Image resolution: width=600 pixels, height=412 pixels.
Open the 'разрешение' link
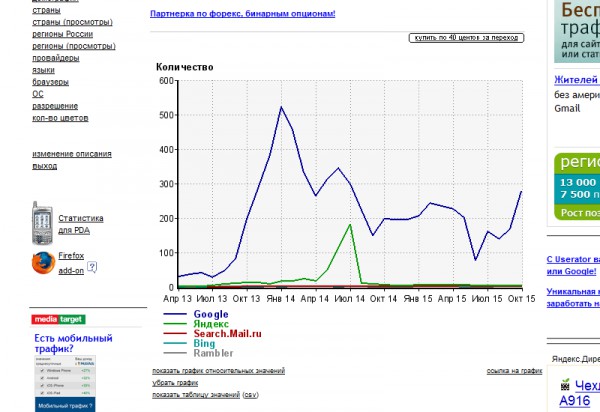coord(55,106)
